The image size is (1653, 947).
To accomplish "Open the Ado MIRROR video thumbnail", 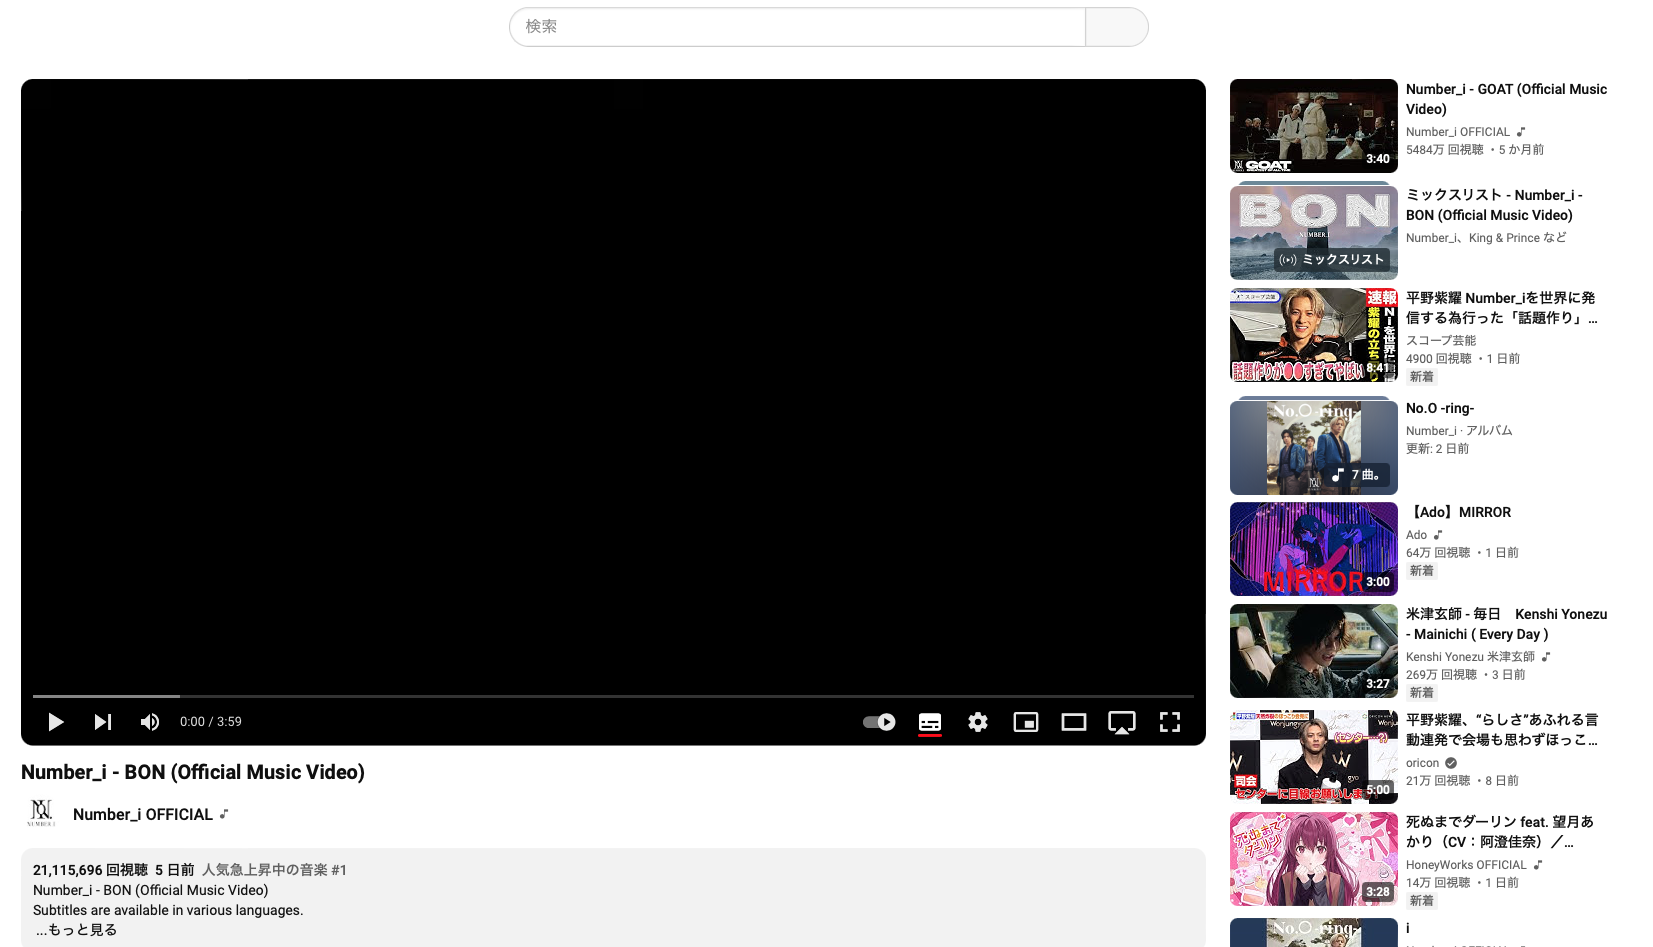I will pyautogui.click(x=1314, y=549).
